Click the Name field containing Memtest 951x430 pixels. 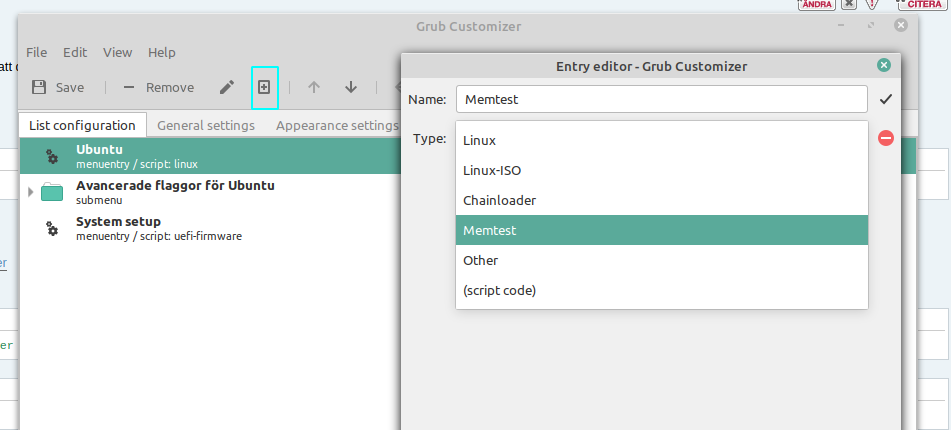click(662, 99)
